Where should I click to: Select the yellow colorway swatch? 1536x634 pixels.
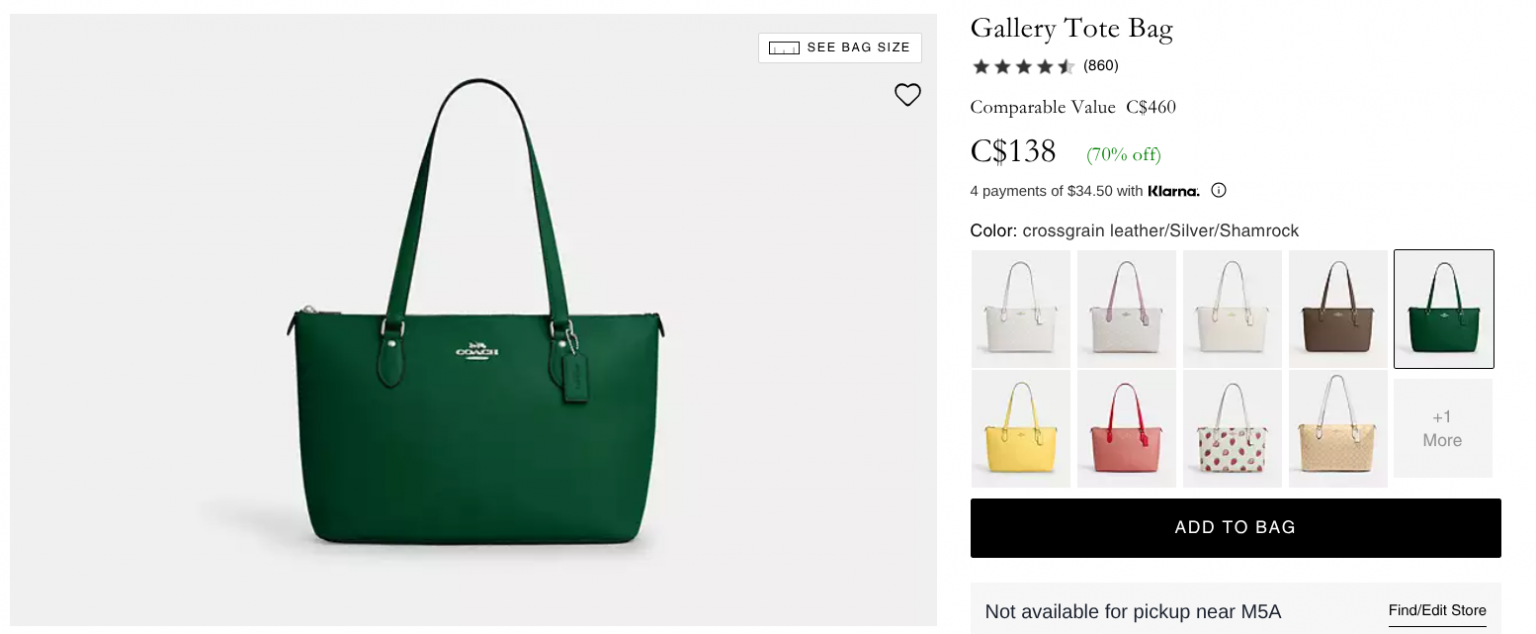click(x=1020, y=428)
